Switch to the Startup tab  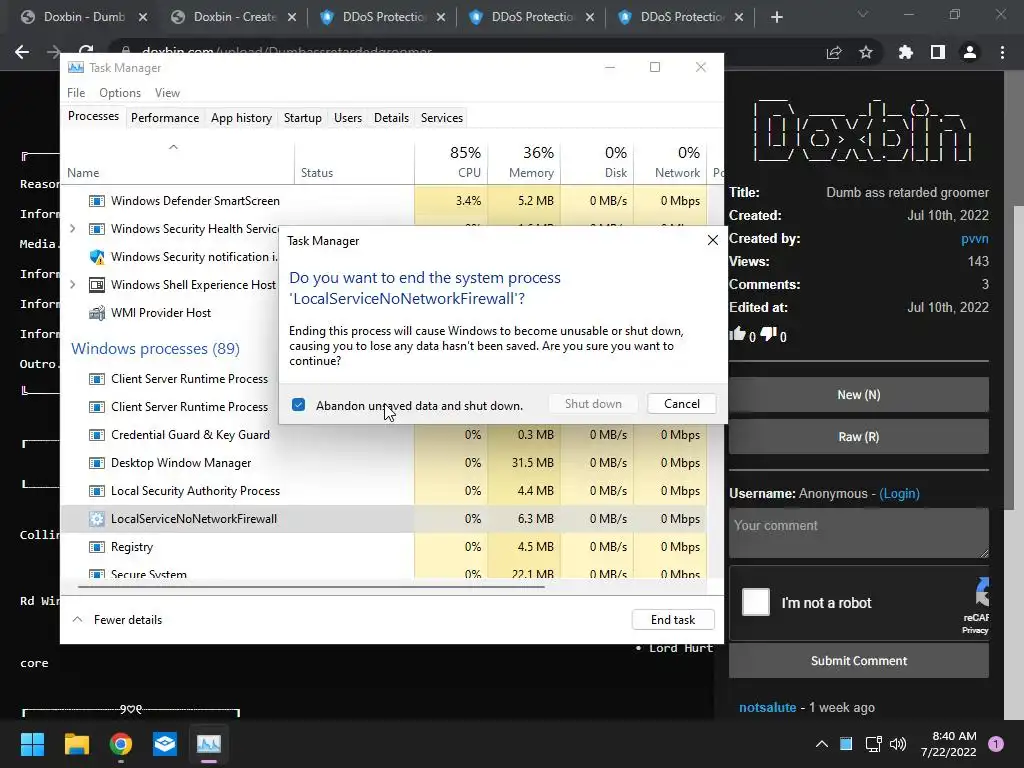pyautogui.click(x=302, y=118)
